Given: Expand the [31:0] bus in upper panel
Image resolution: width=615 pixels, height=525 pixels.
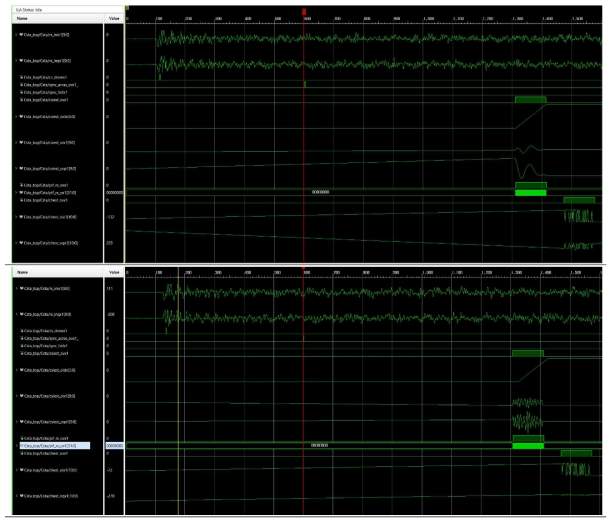Looking at the screenshot, I should (16, 193).
